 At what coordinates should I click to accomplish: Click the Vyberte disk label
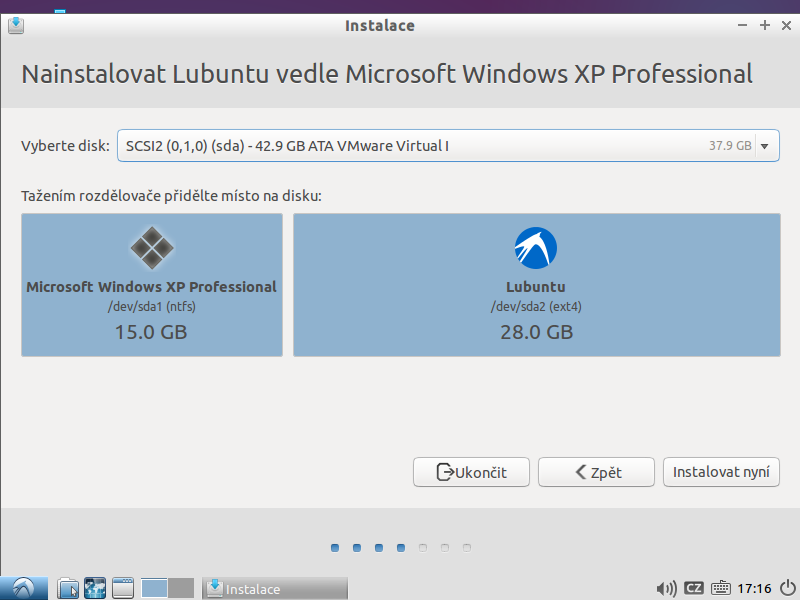coord(65,146)
